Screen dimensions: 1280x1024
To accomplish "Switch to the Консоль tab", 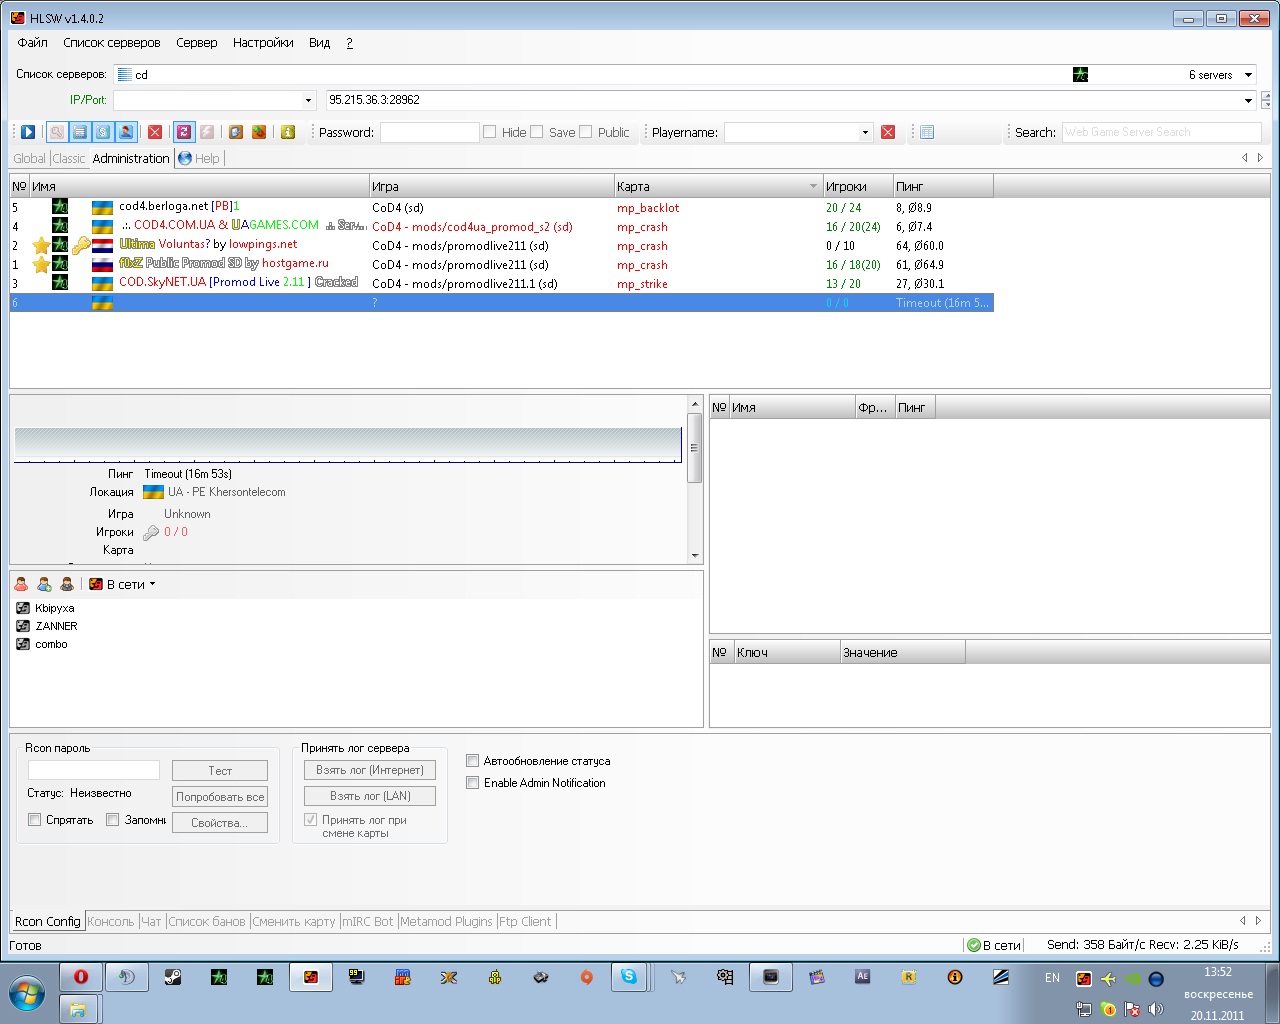I will tap(110, 922).
